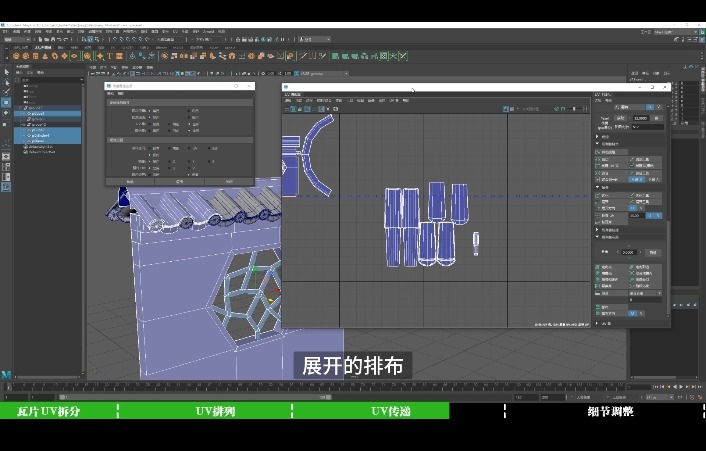Expand first collapsed section in UV Toolkit
The height and width of the screenshot is (451, 706).
[597, 136]
